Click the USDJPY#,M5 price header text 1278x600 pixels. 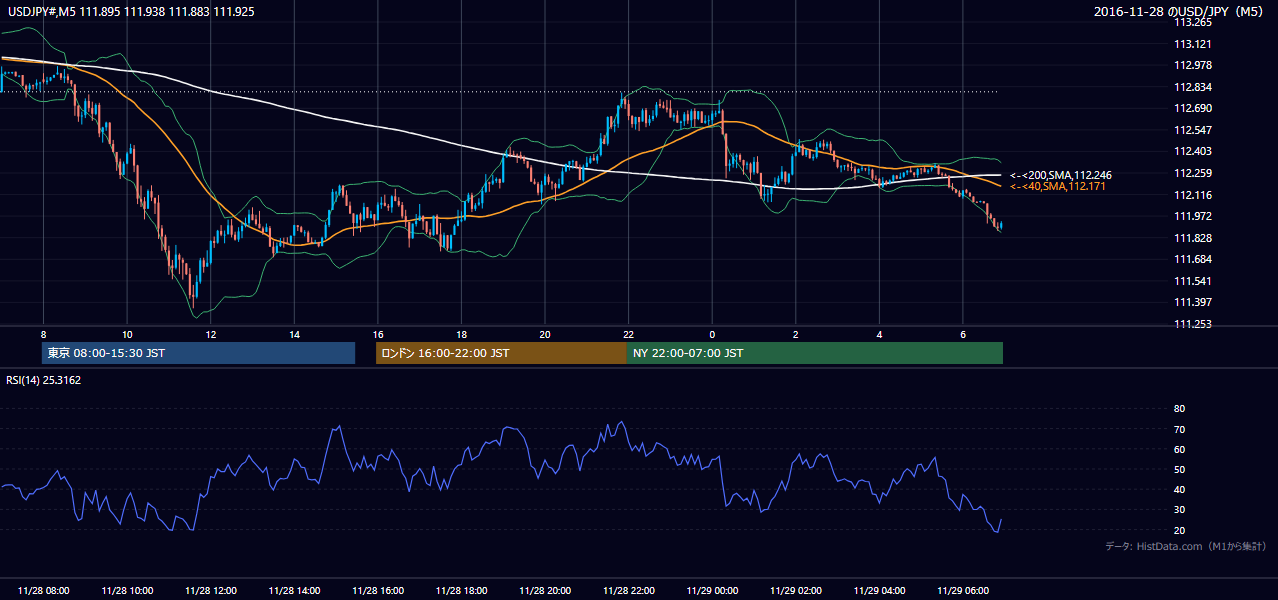tap(130, 12)
